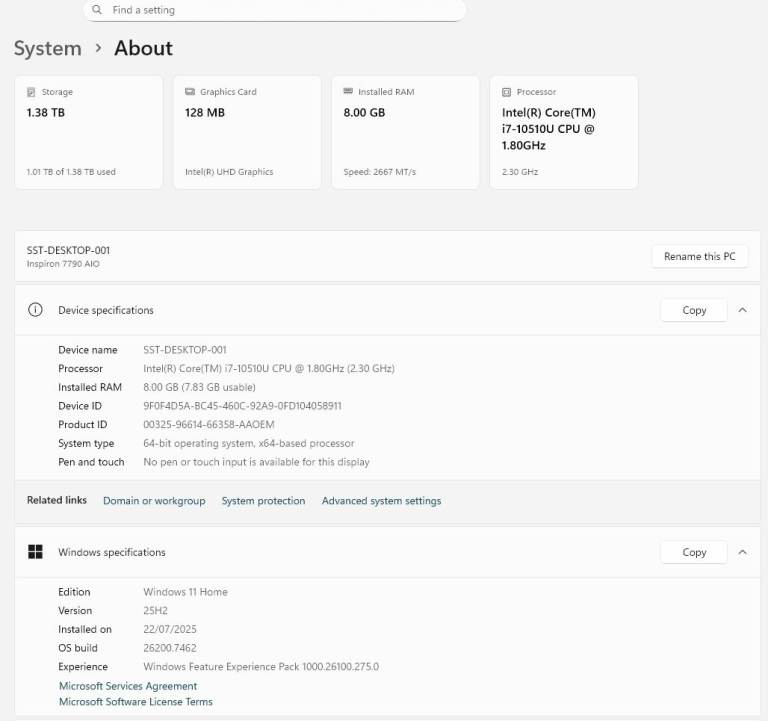Open System protection link
This screenshot has width=768, height=721.
[263, 501]
